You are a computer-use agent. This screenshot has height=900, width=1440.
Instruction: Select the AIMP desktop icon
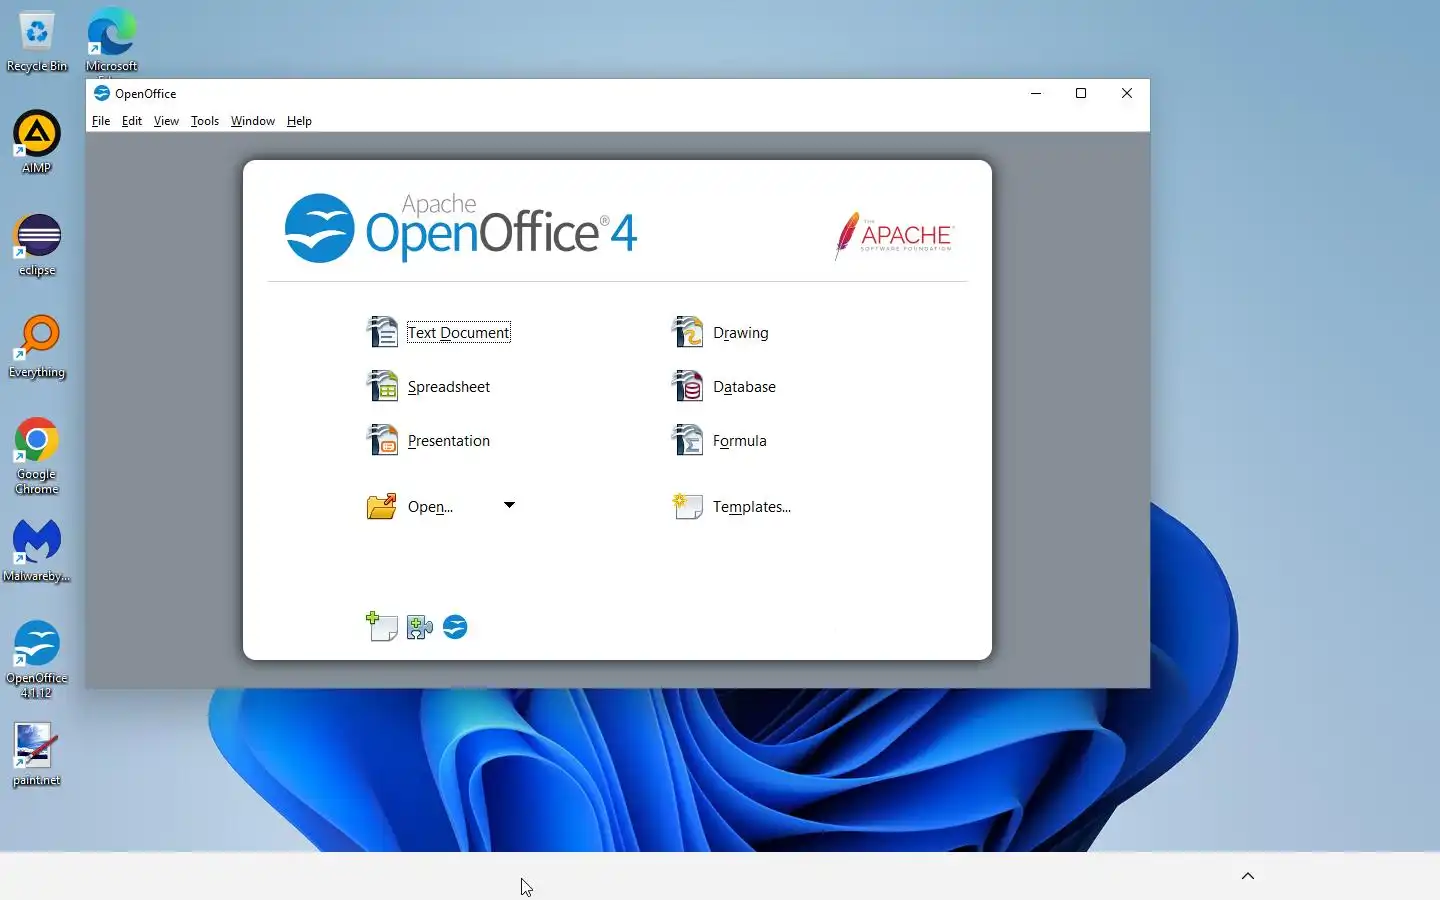tap(37, 142)
